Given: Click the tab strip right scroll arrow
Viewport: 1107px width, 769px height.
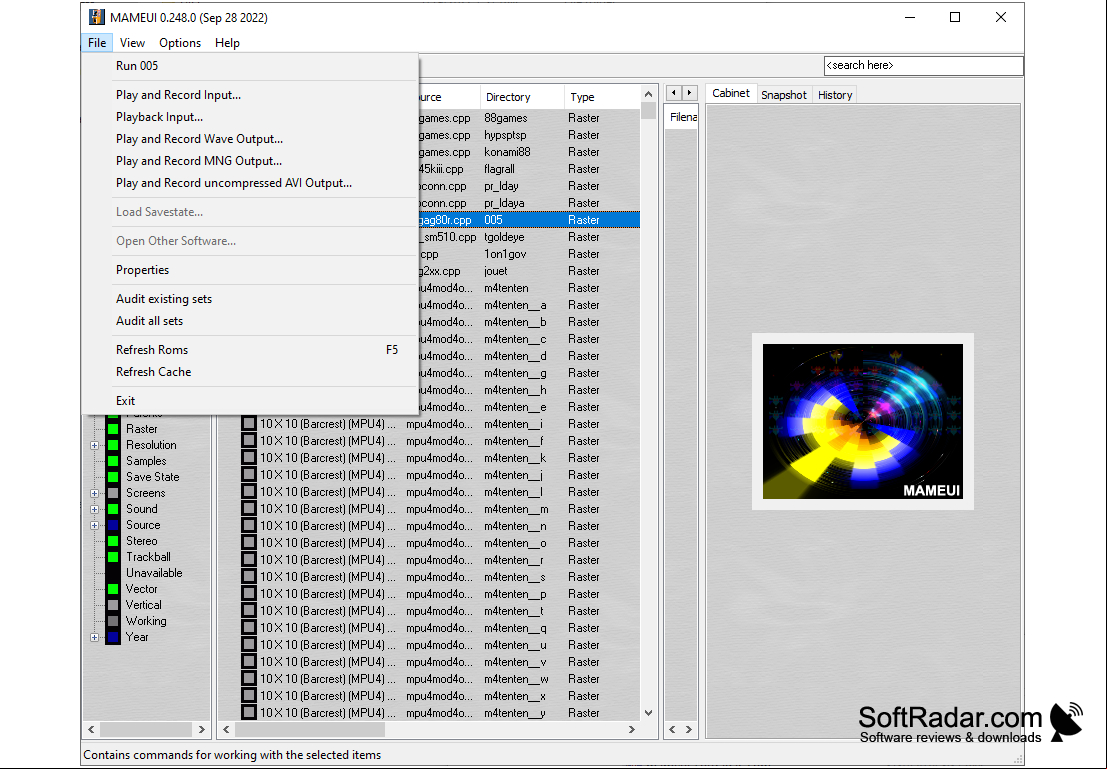Looking at the screenshot, I should [690, 93].
